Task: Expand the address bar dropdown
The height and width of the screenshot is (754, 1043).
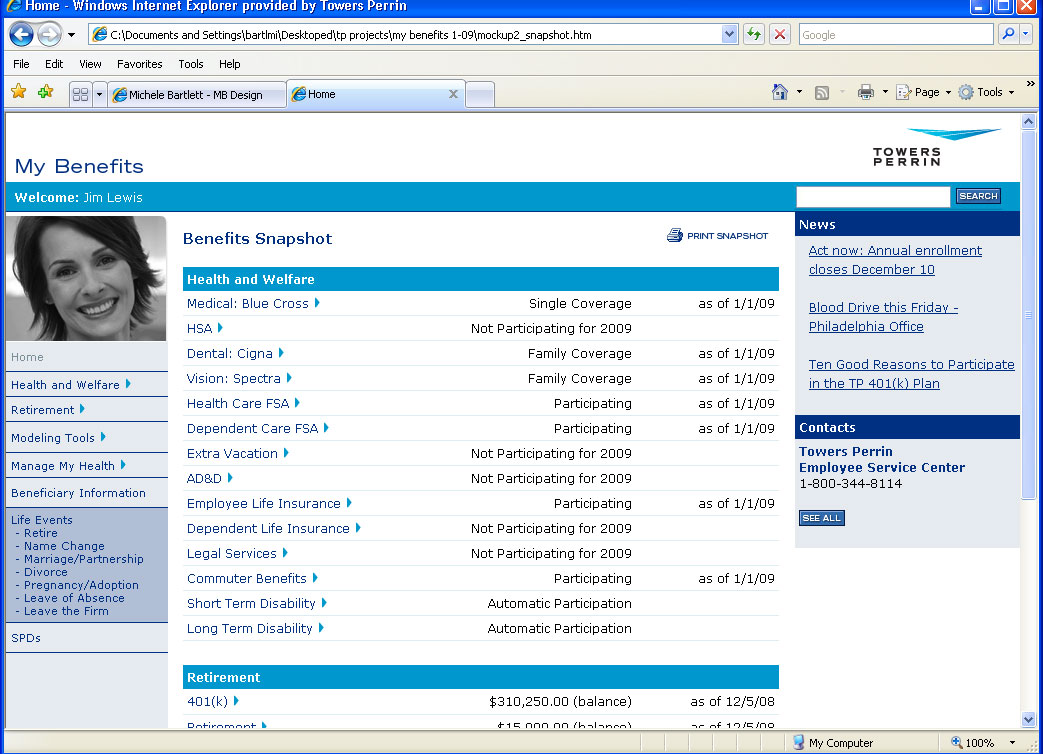Action: point(730,35)
